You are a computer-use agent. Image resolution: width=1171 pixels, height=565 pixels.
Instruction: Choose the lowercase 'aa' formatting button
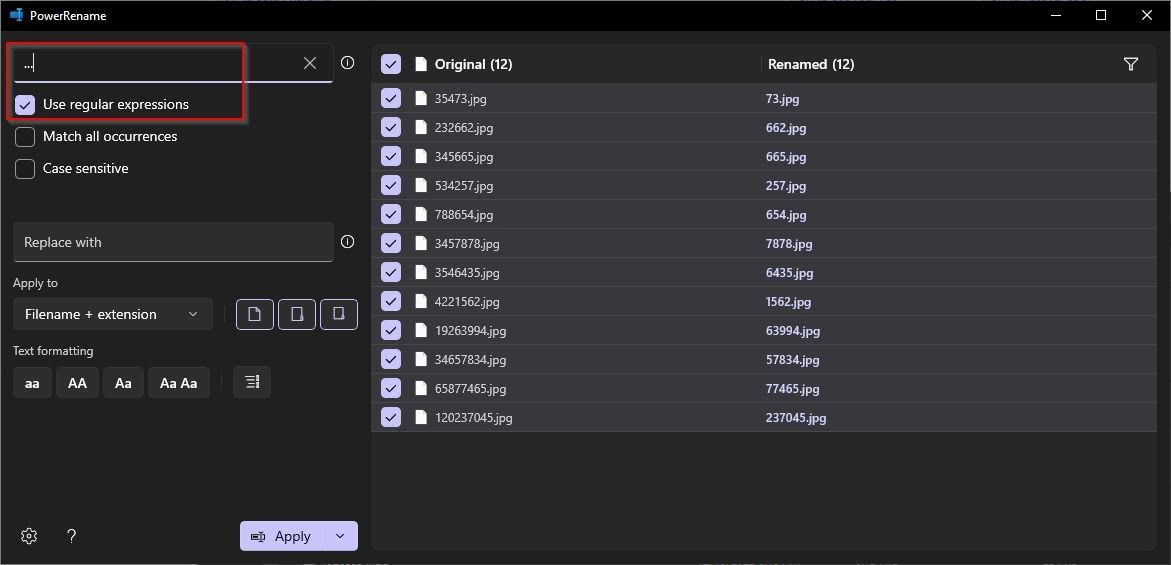[x=32, y=382]
